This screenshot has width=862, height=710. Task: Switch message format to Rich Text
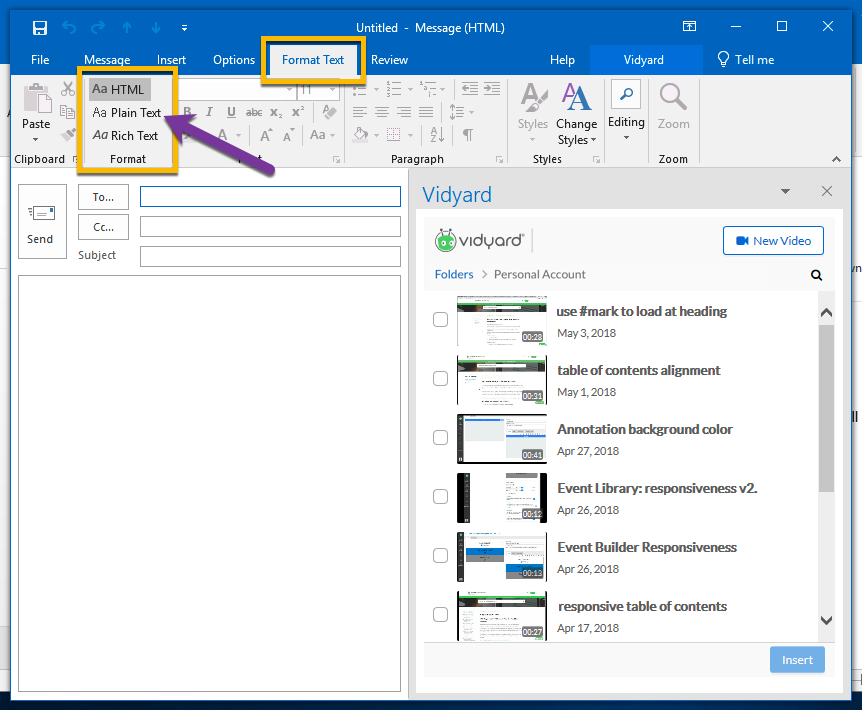[125, 136]
